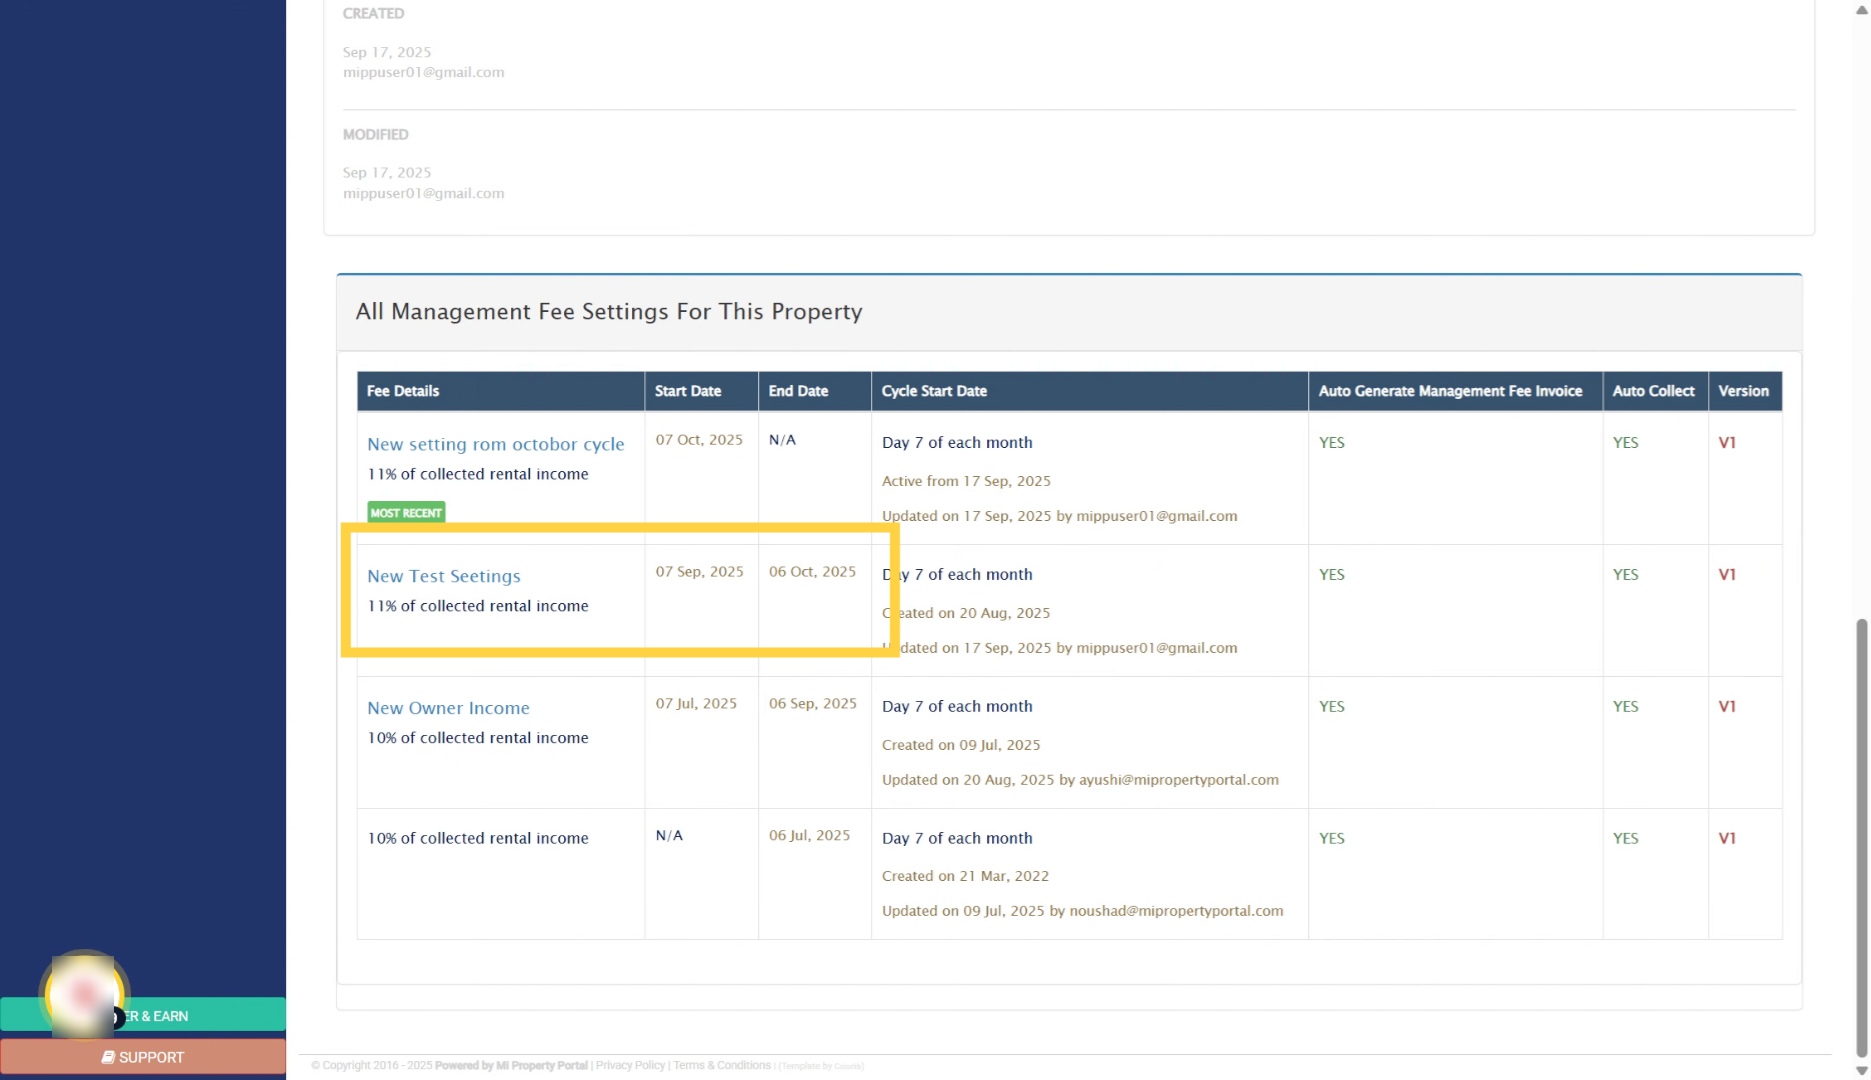Click the MOST RECENT badge

coord(406,513)
